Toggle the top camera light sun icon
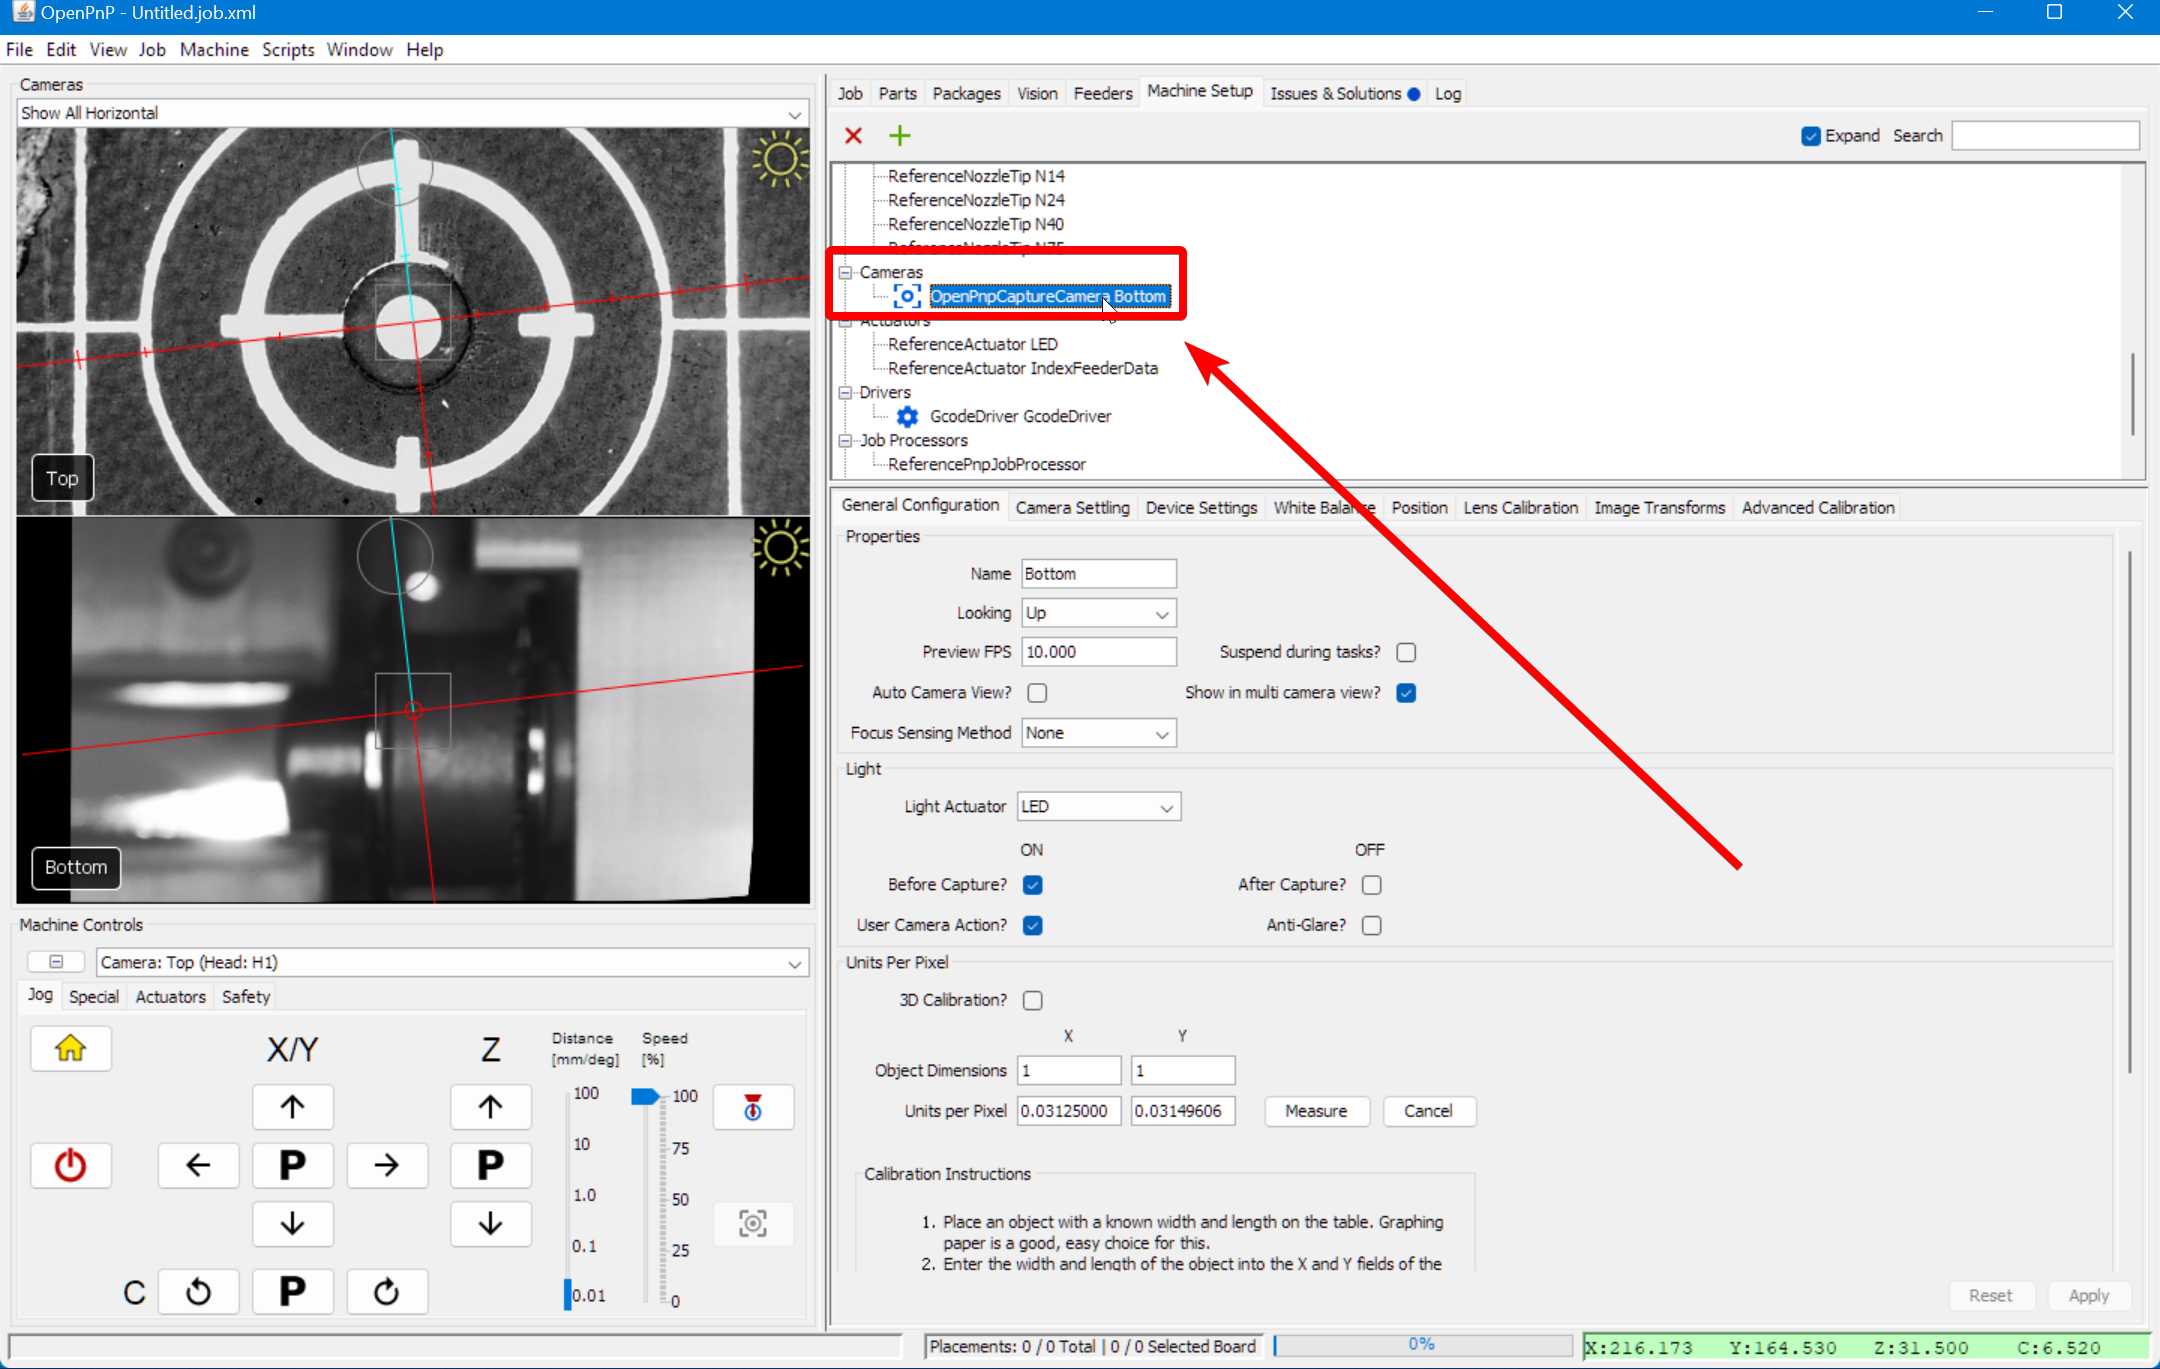Viewport: 2160px width, 1369px height. 779,159
